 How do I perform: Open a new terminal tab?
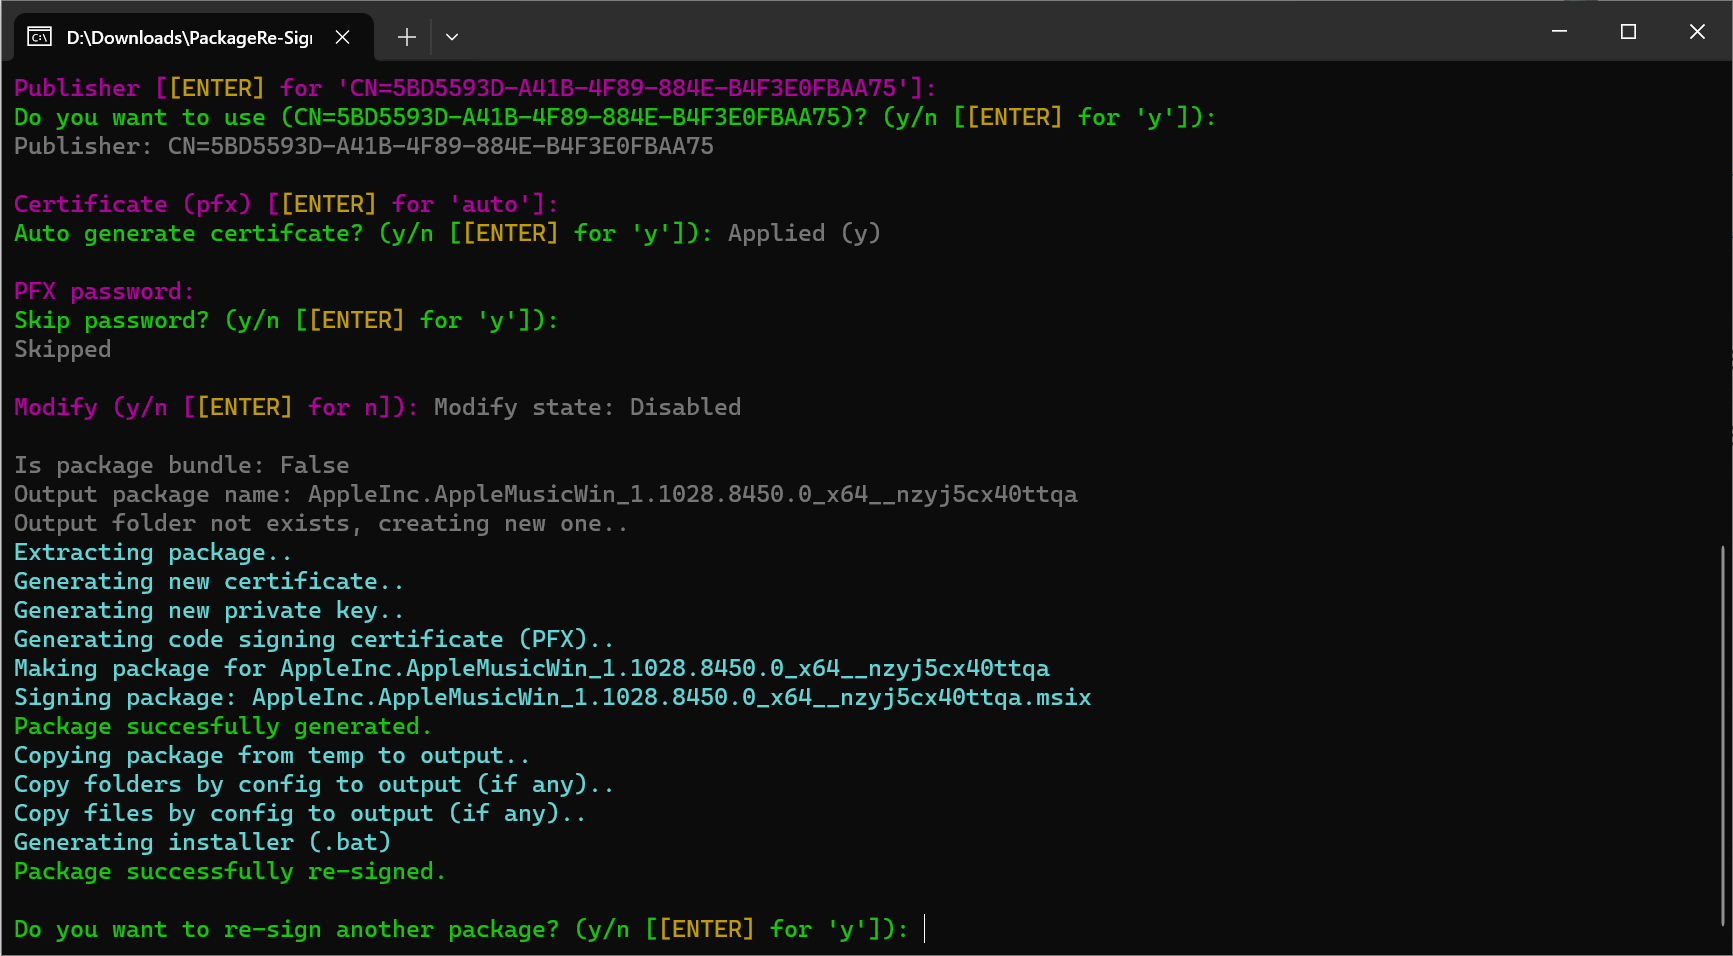[x=406, y=37]
